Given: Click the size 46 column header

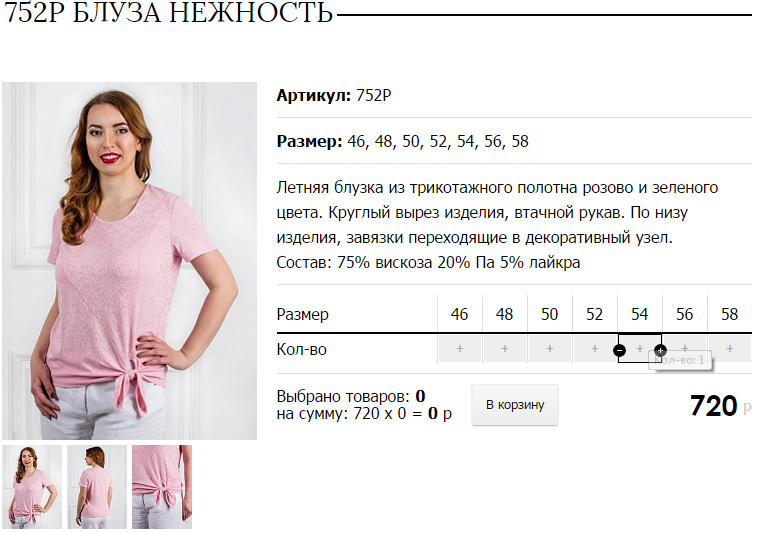Looking at the screenshot, I should [460, 314].
